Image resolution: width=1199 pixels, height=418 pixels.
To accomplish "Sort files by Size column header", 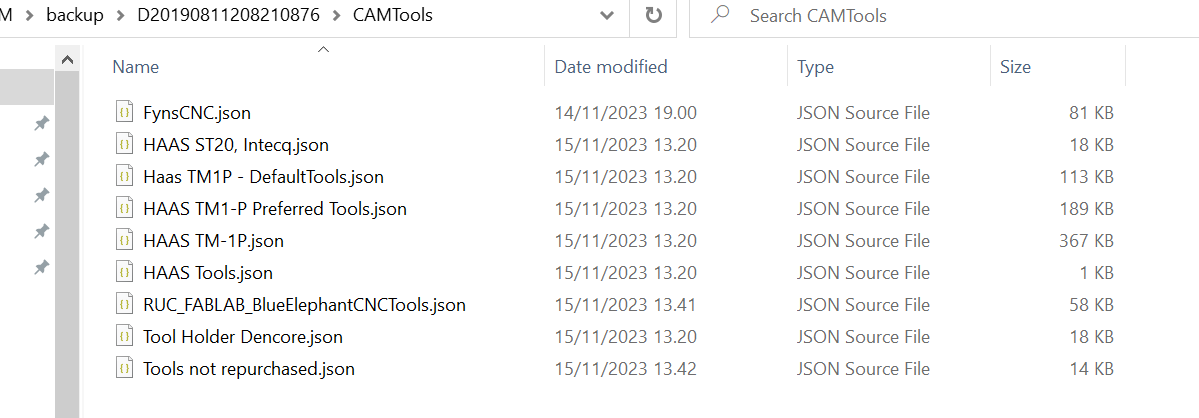I will click(1015, 66).
